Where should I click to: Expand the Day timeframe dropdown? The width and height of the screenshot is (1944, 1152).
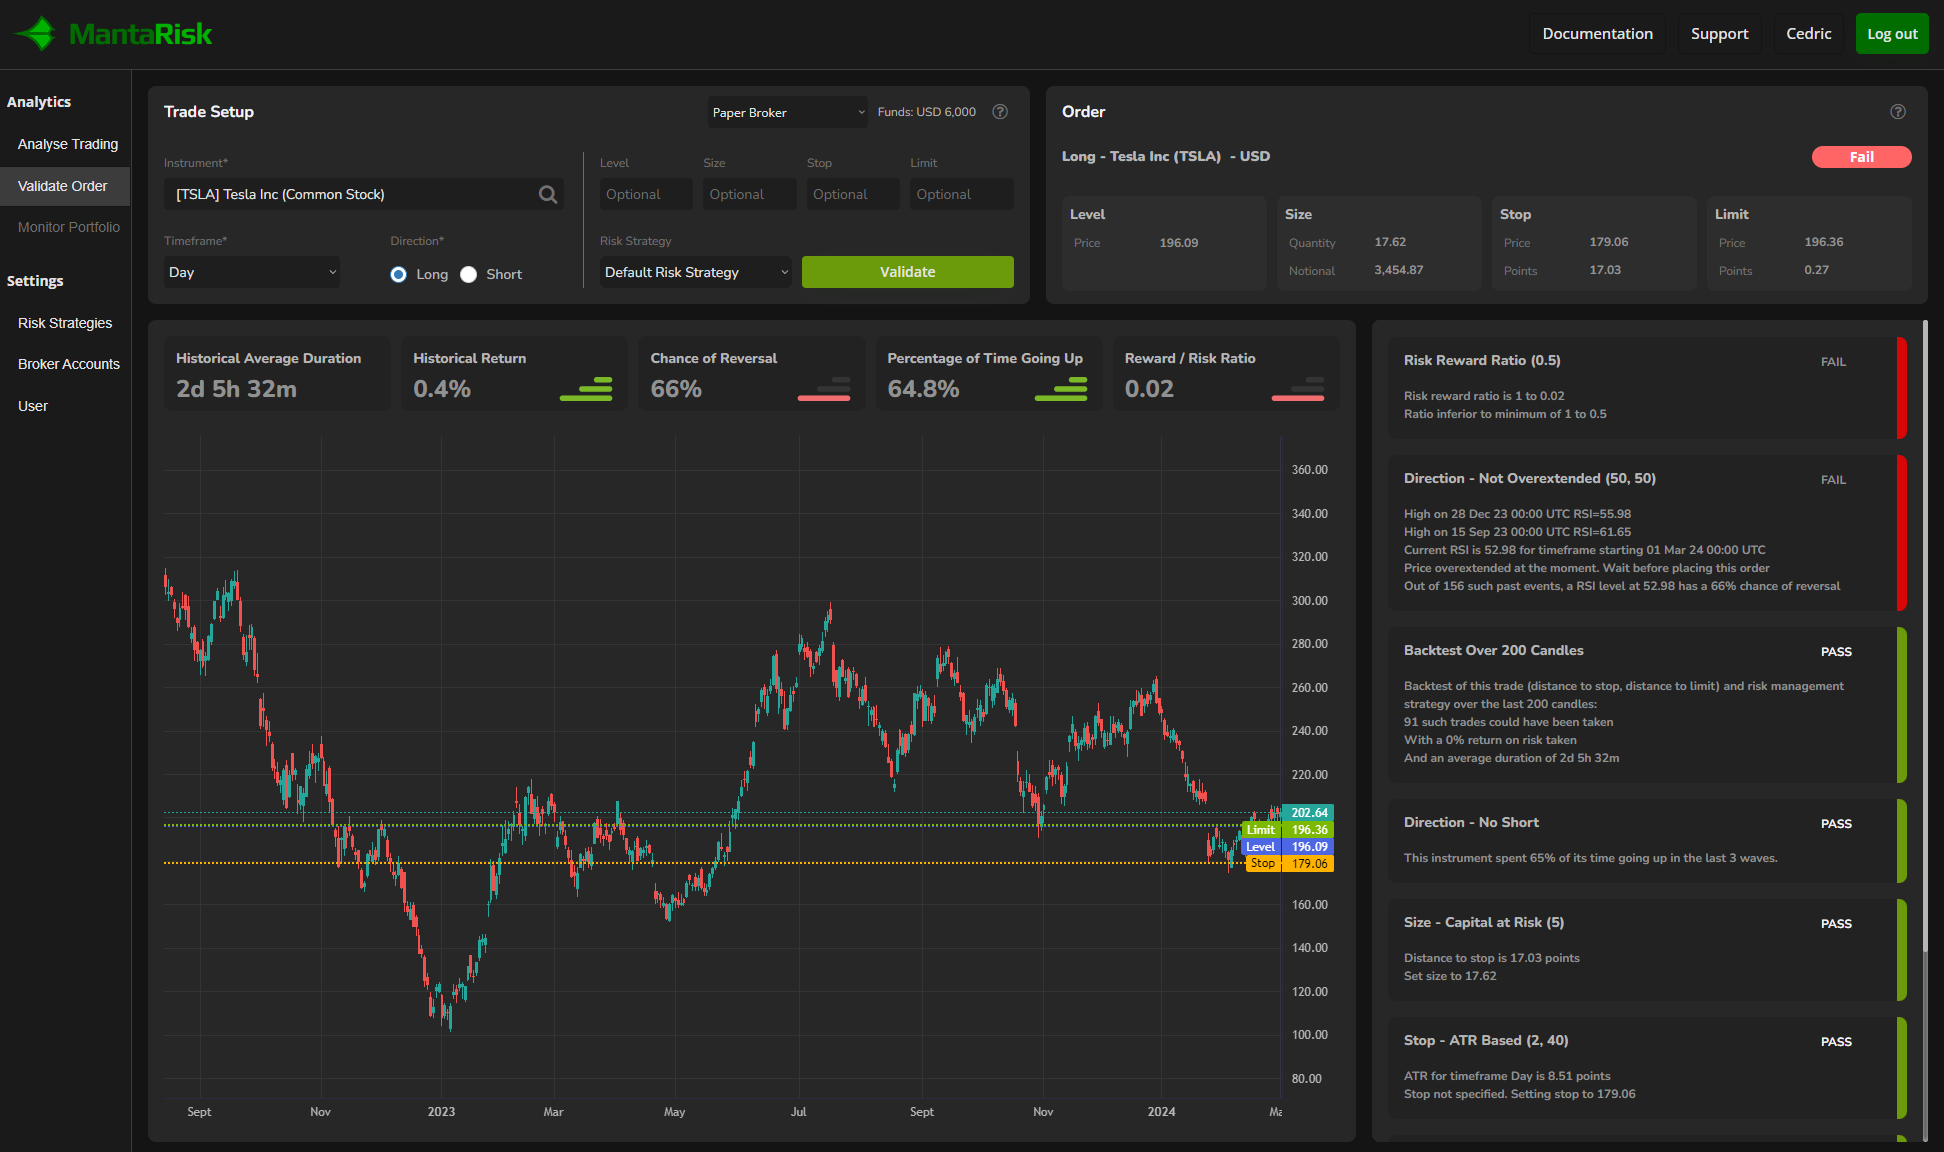[x=252, y=272]
